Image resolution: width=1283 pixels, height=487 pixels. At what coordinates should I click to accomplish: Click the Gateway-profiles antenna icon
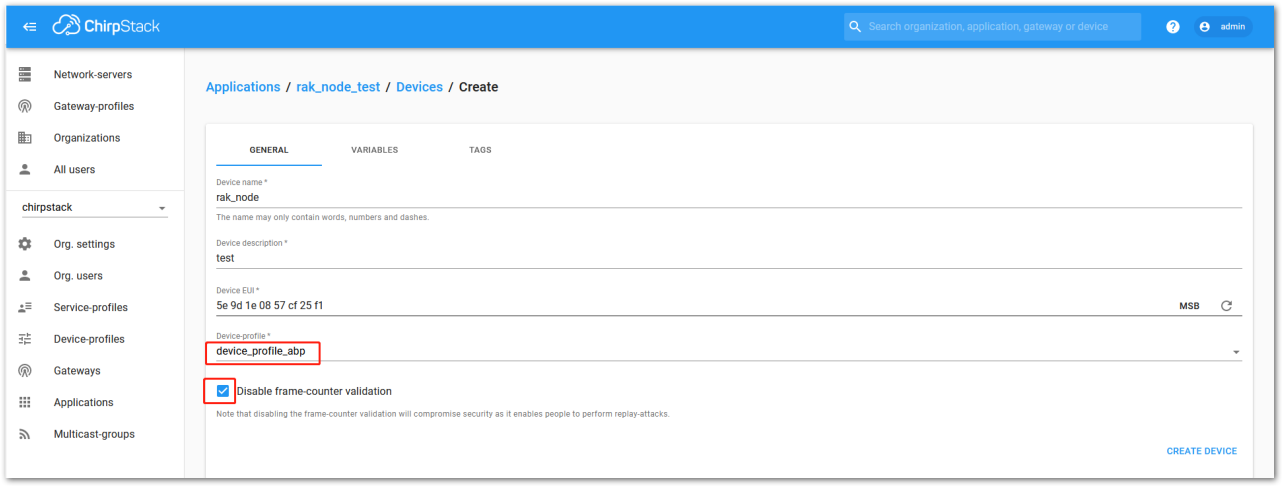pos(25,106)
